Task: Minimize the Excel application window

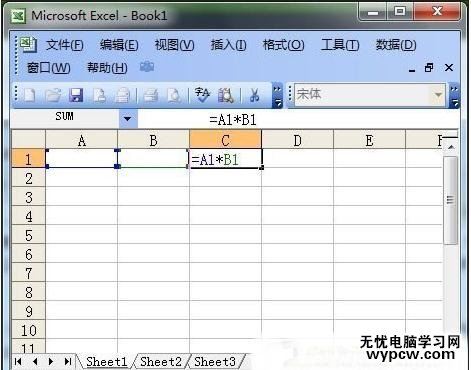Action: pyautogui.click(x=373, y=13)
